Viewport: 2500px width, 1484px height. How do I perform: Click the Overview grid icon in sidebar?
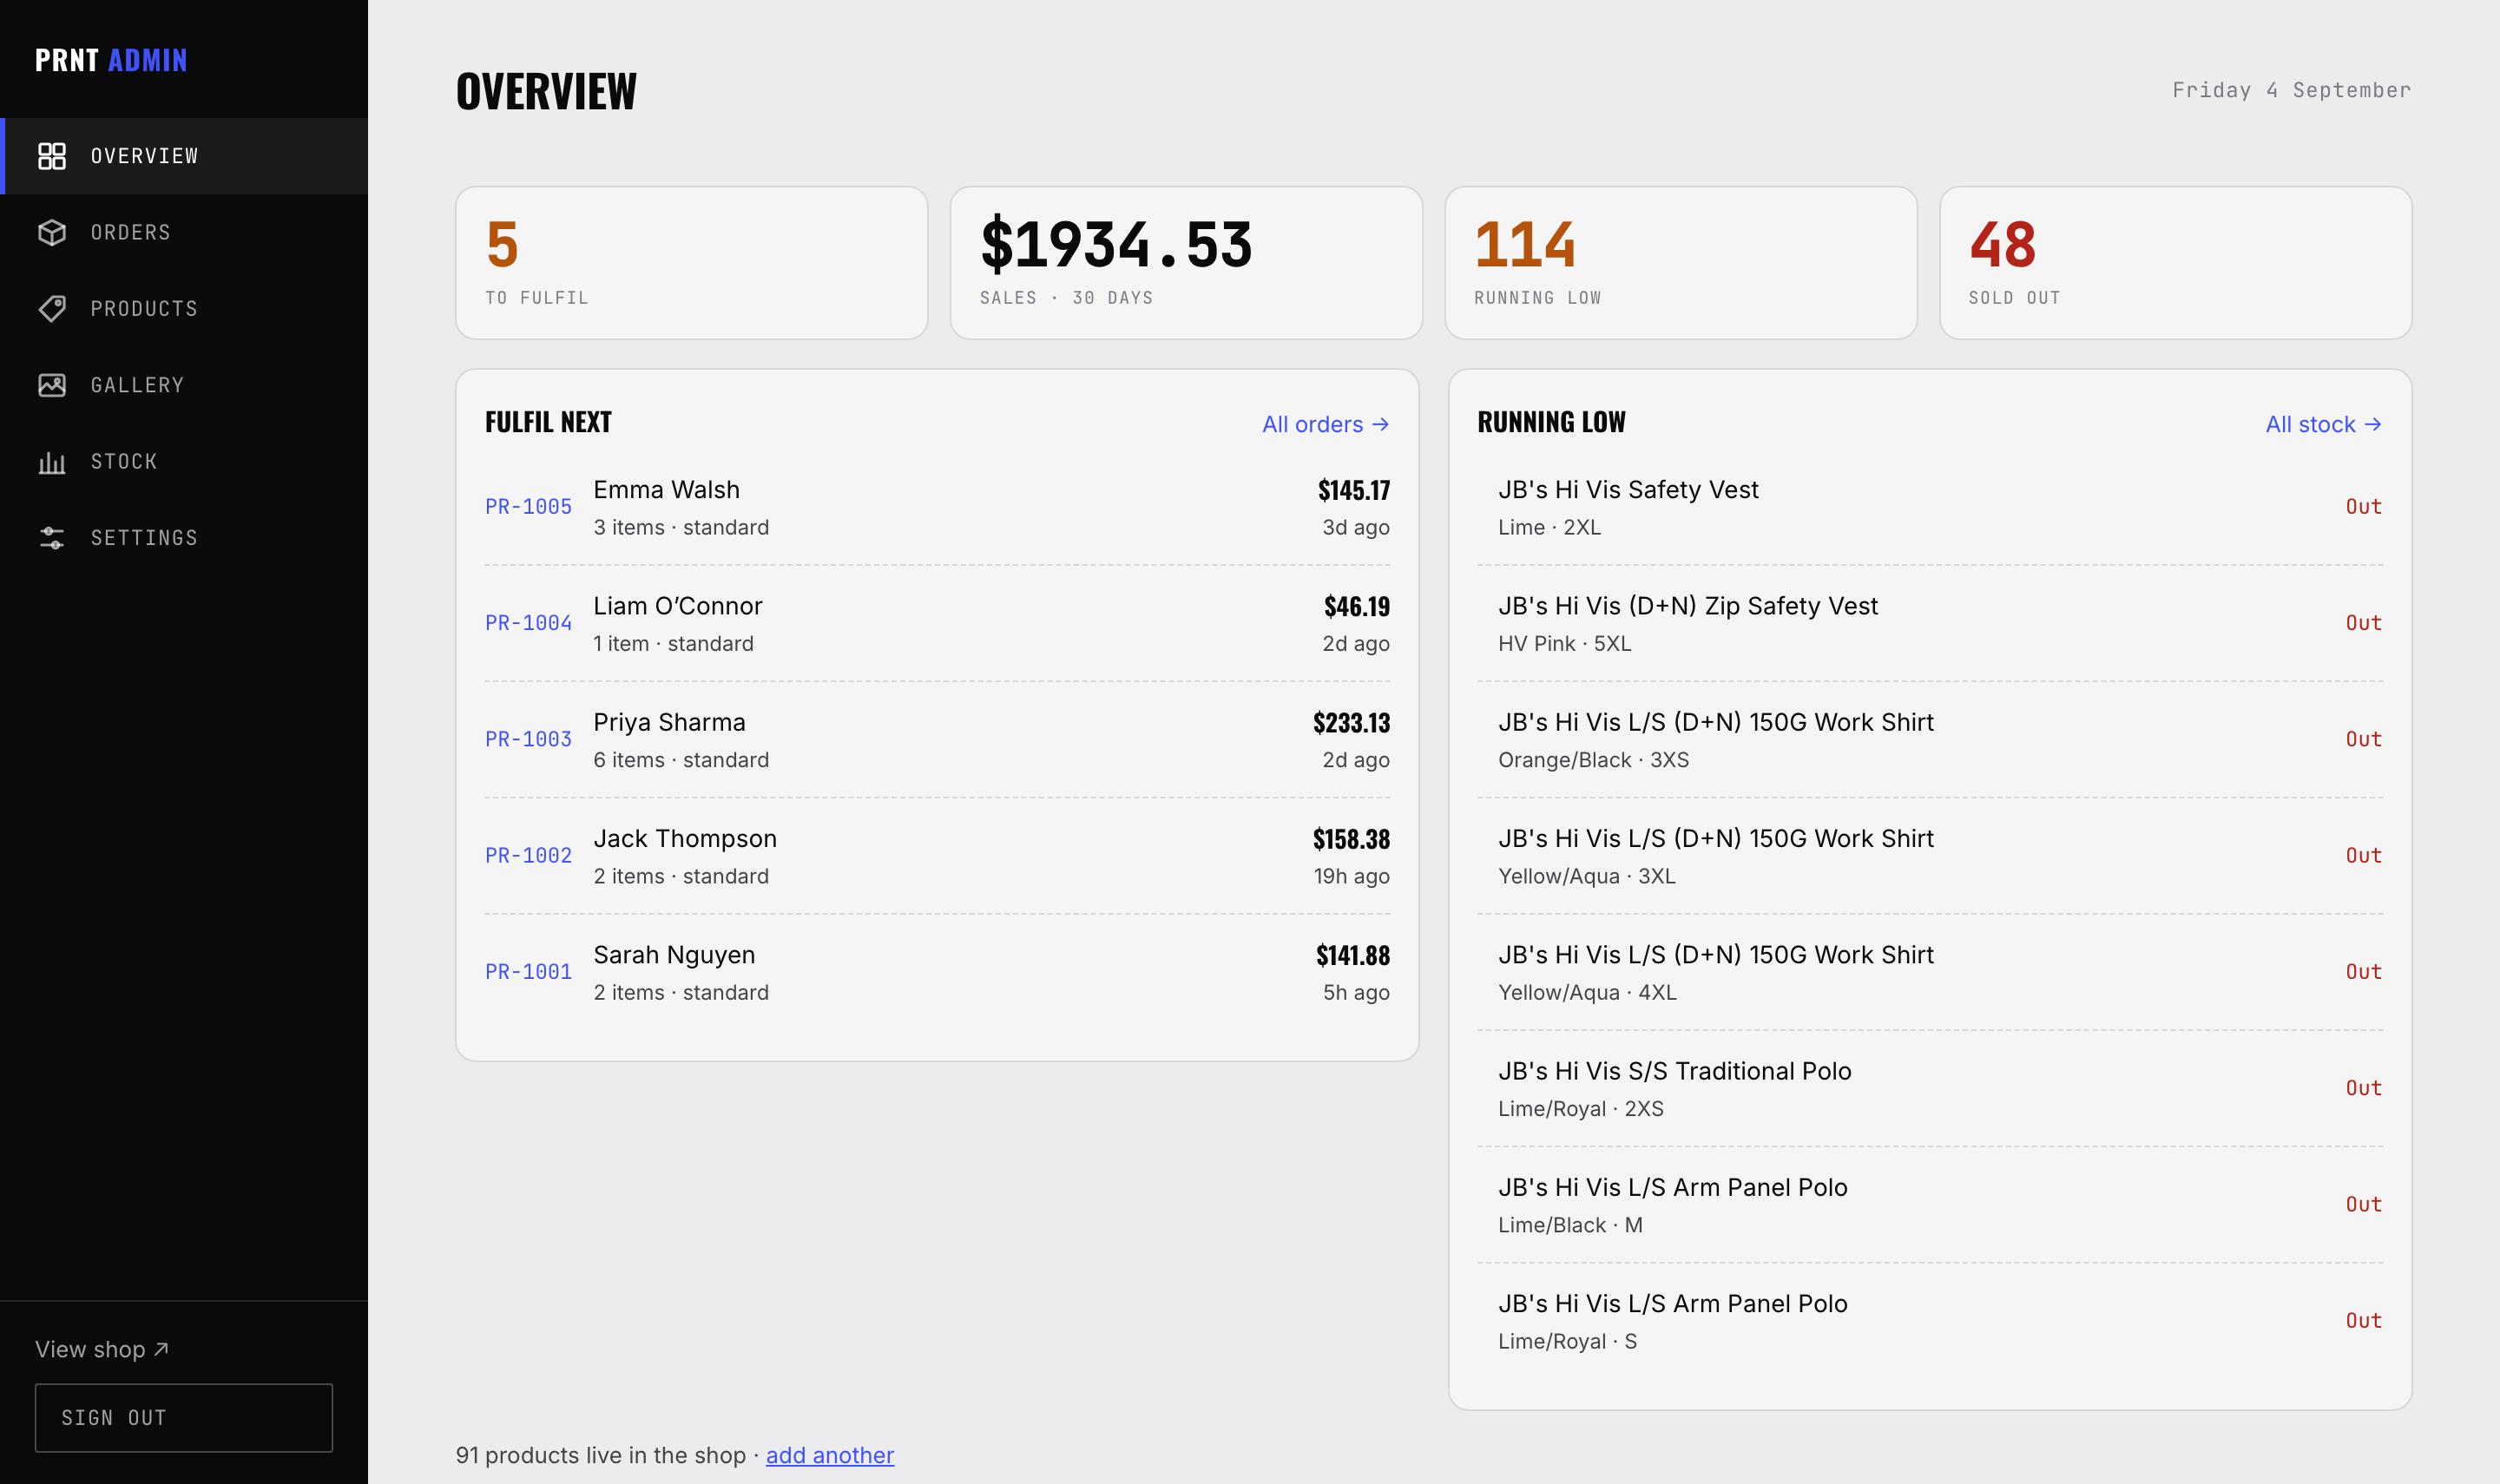point(52,156)
